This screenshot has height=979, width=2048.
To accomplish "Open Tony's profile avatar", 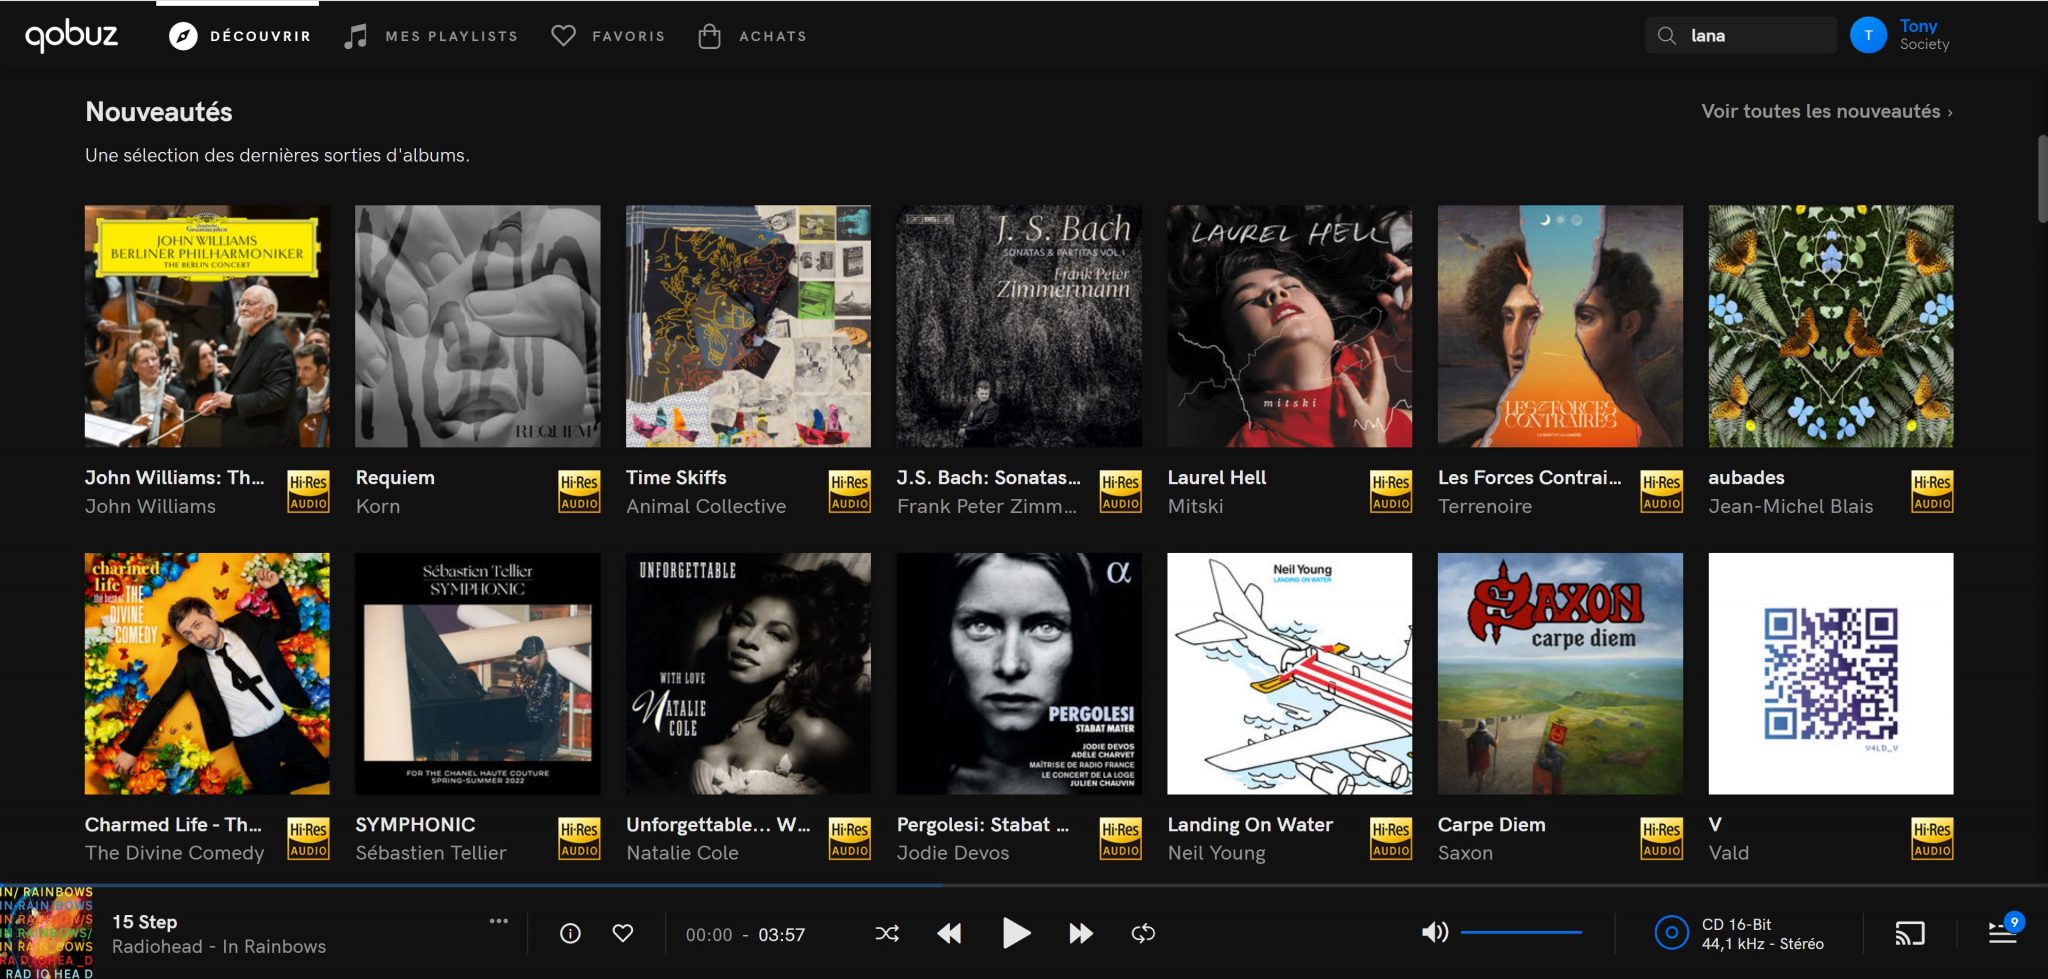I will (x=1868, y=35).
